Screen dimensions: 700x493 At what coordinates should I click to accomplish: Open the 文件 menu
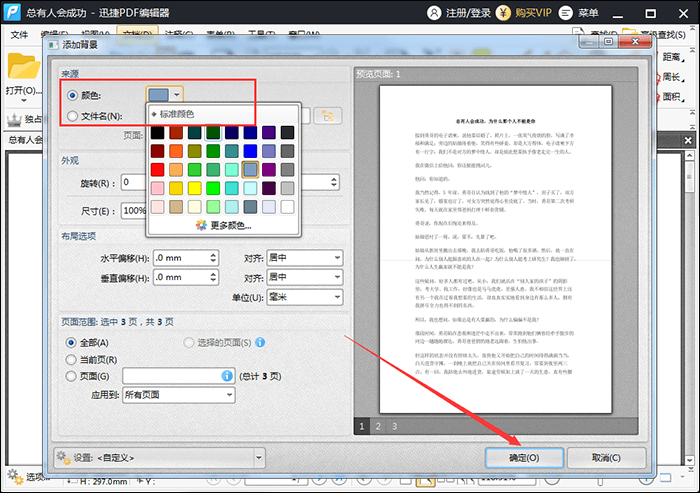19,35
